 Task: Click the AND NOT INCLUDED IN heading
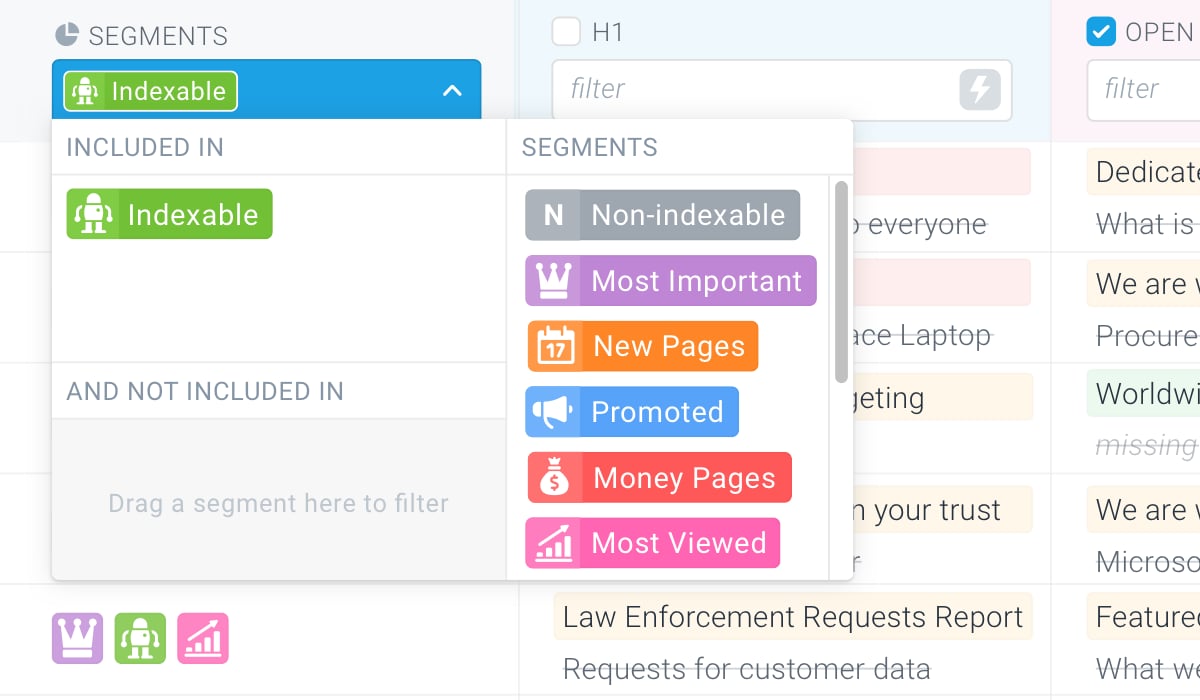pos(205,391)
